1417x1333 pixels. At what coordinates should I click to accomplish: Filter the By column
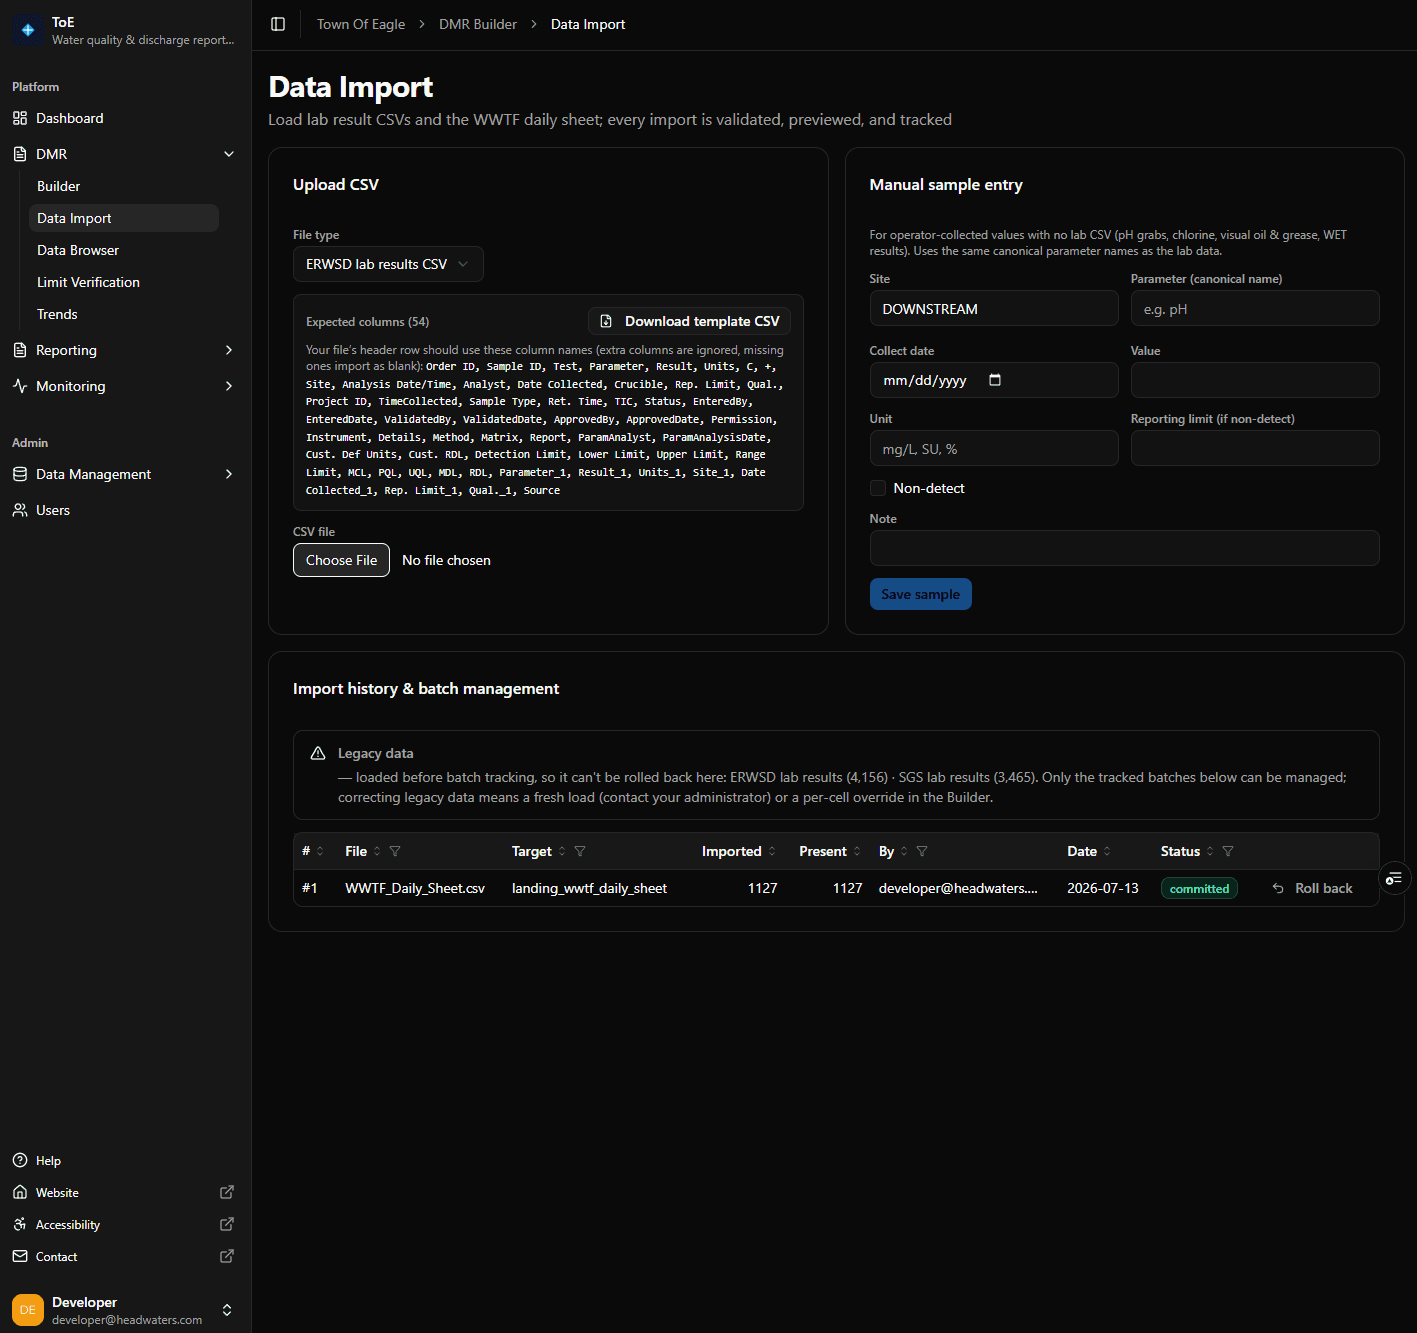pos(922,851)
